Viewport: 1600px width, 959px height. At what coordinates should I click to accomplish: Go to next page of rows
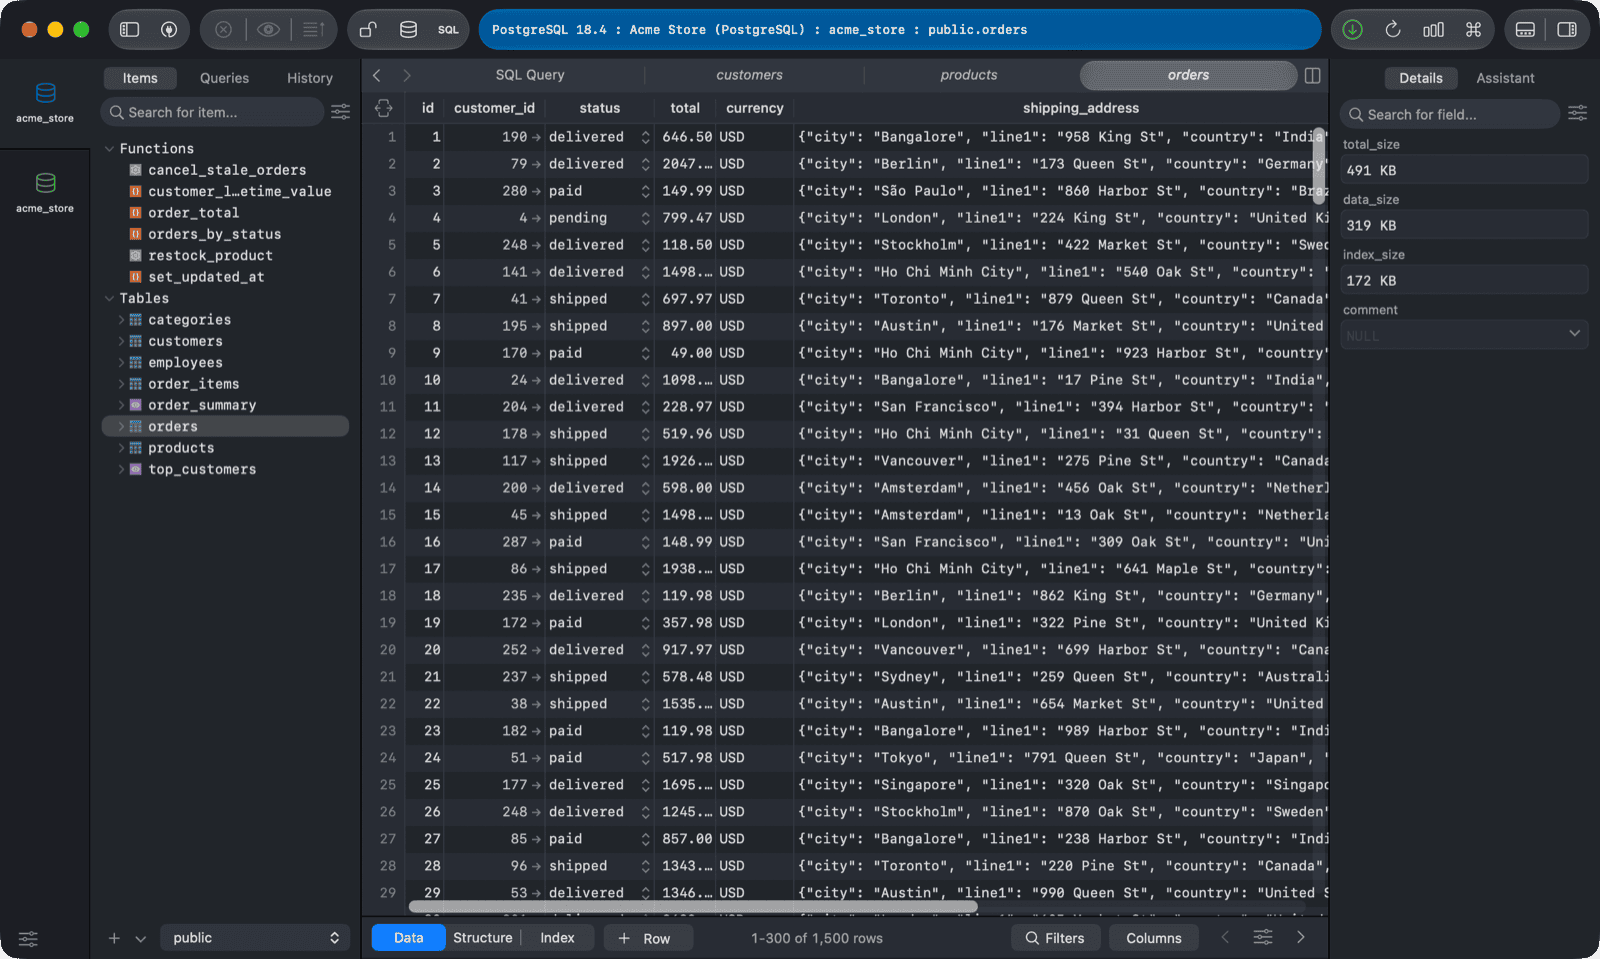(x=1301, y=937)
